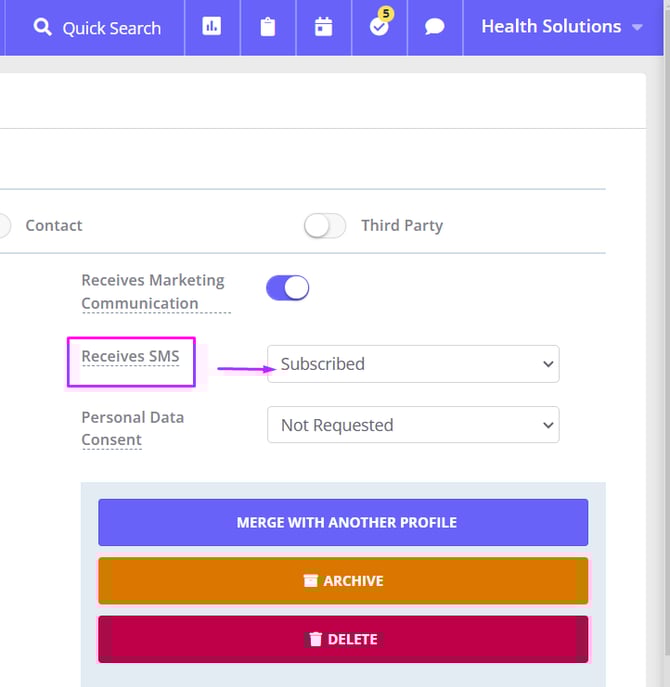Click the Quick Search text
670x687 pixels.
111,28
